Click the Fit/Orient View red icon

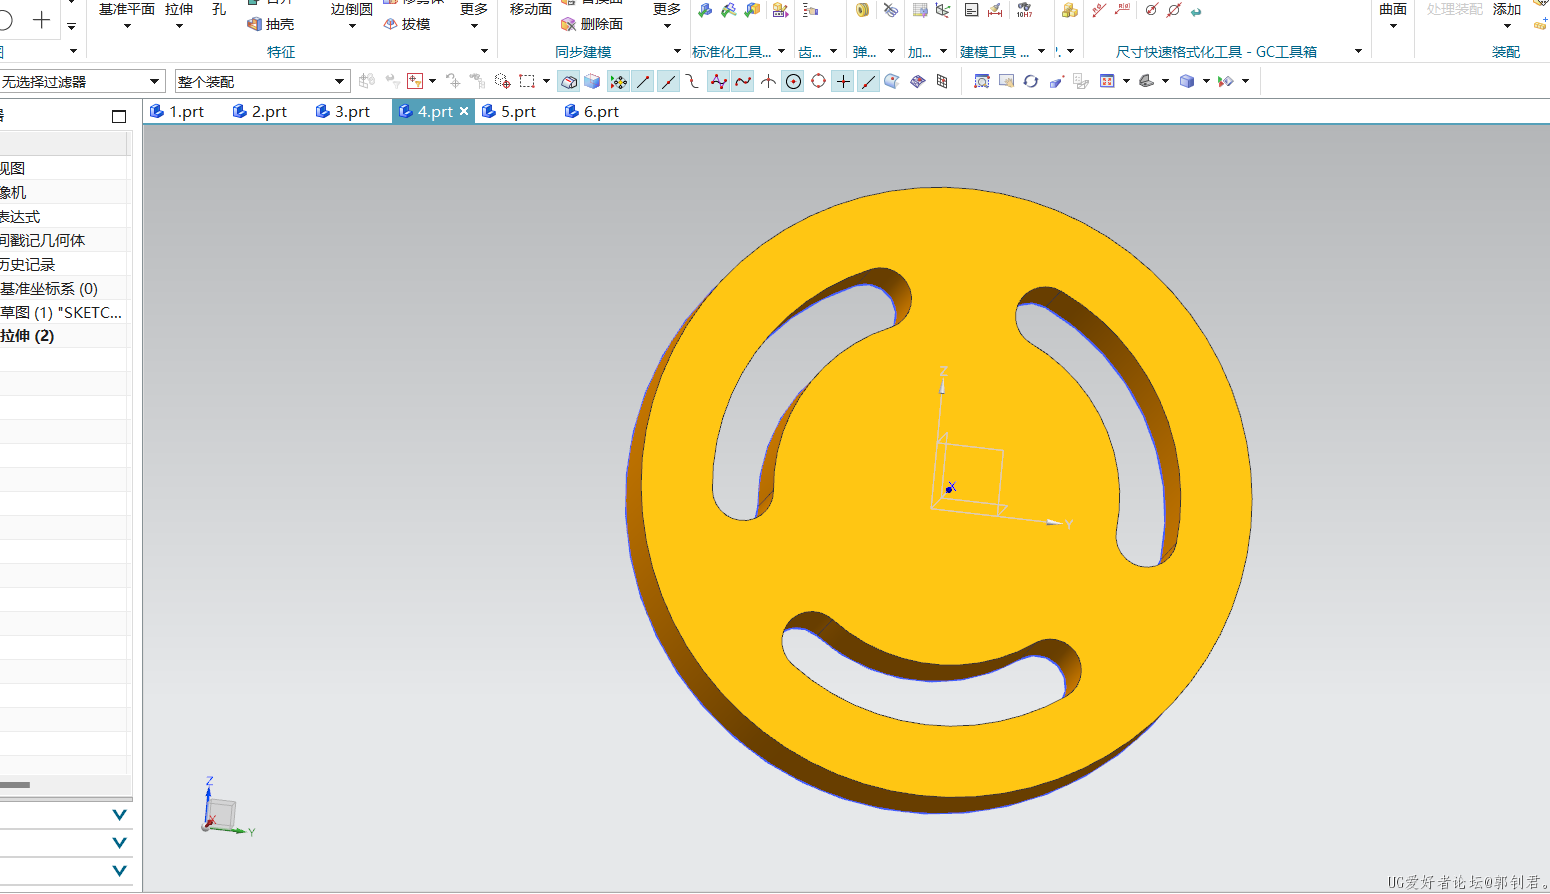point(1107,81)
